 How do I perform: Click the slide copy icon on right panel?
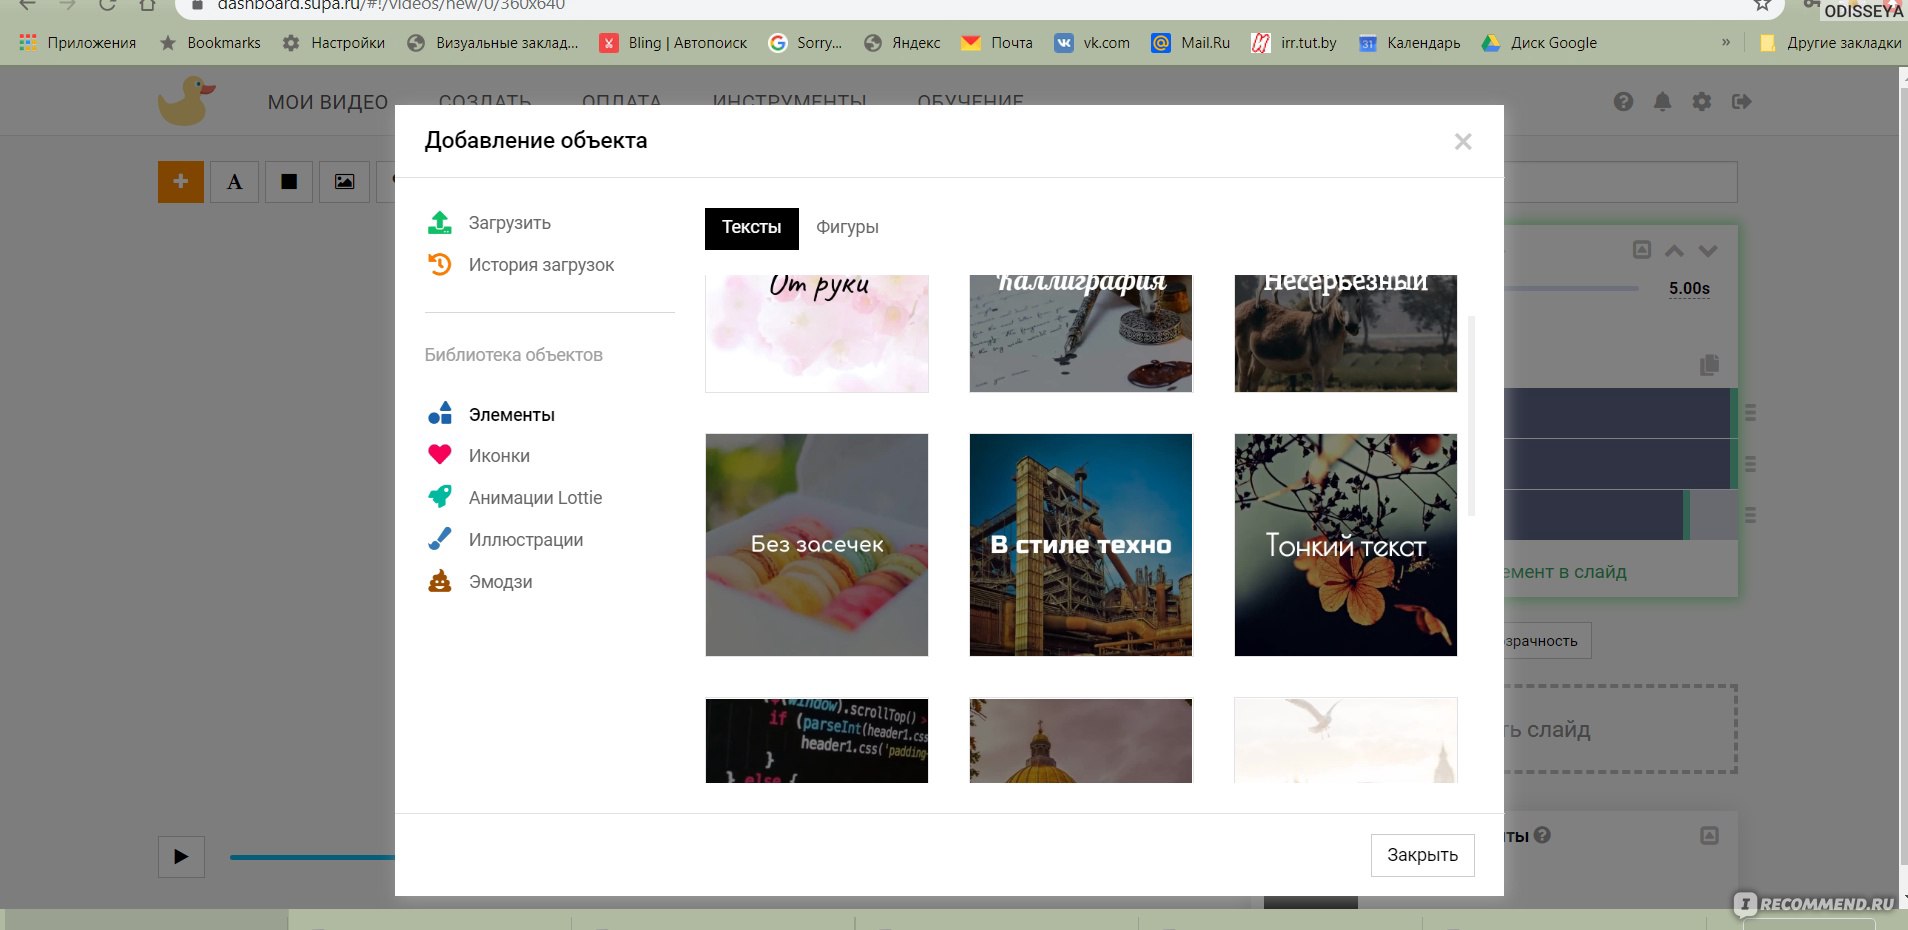click(x=1709, y=365)
